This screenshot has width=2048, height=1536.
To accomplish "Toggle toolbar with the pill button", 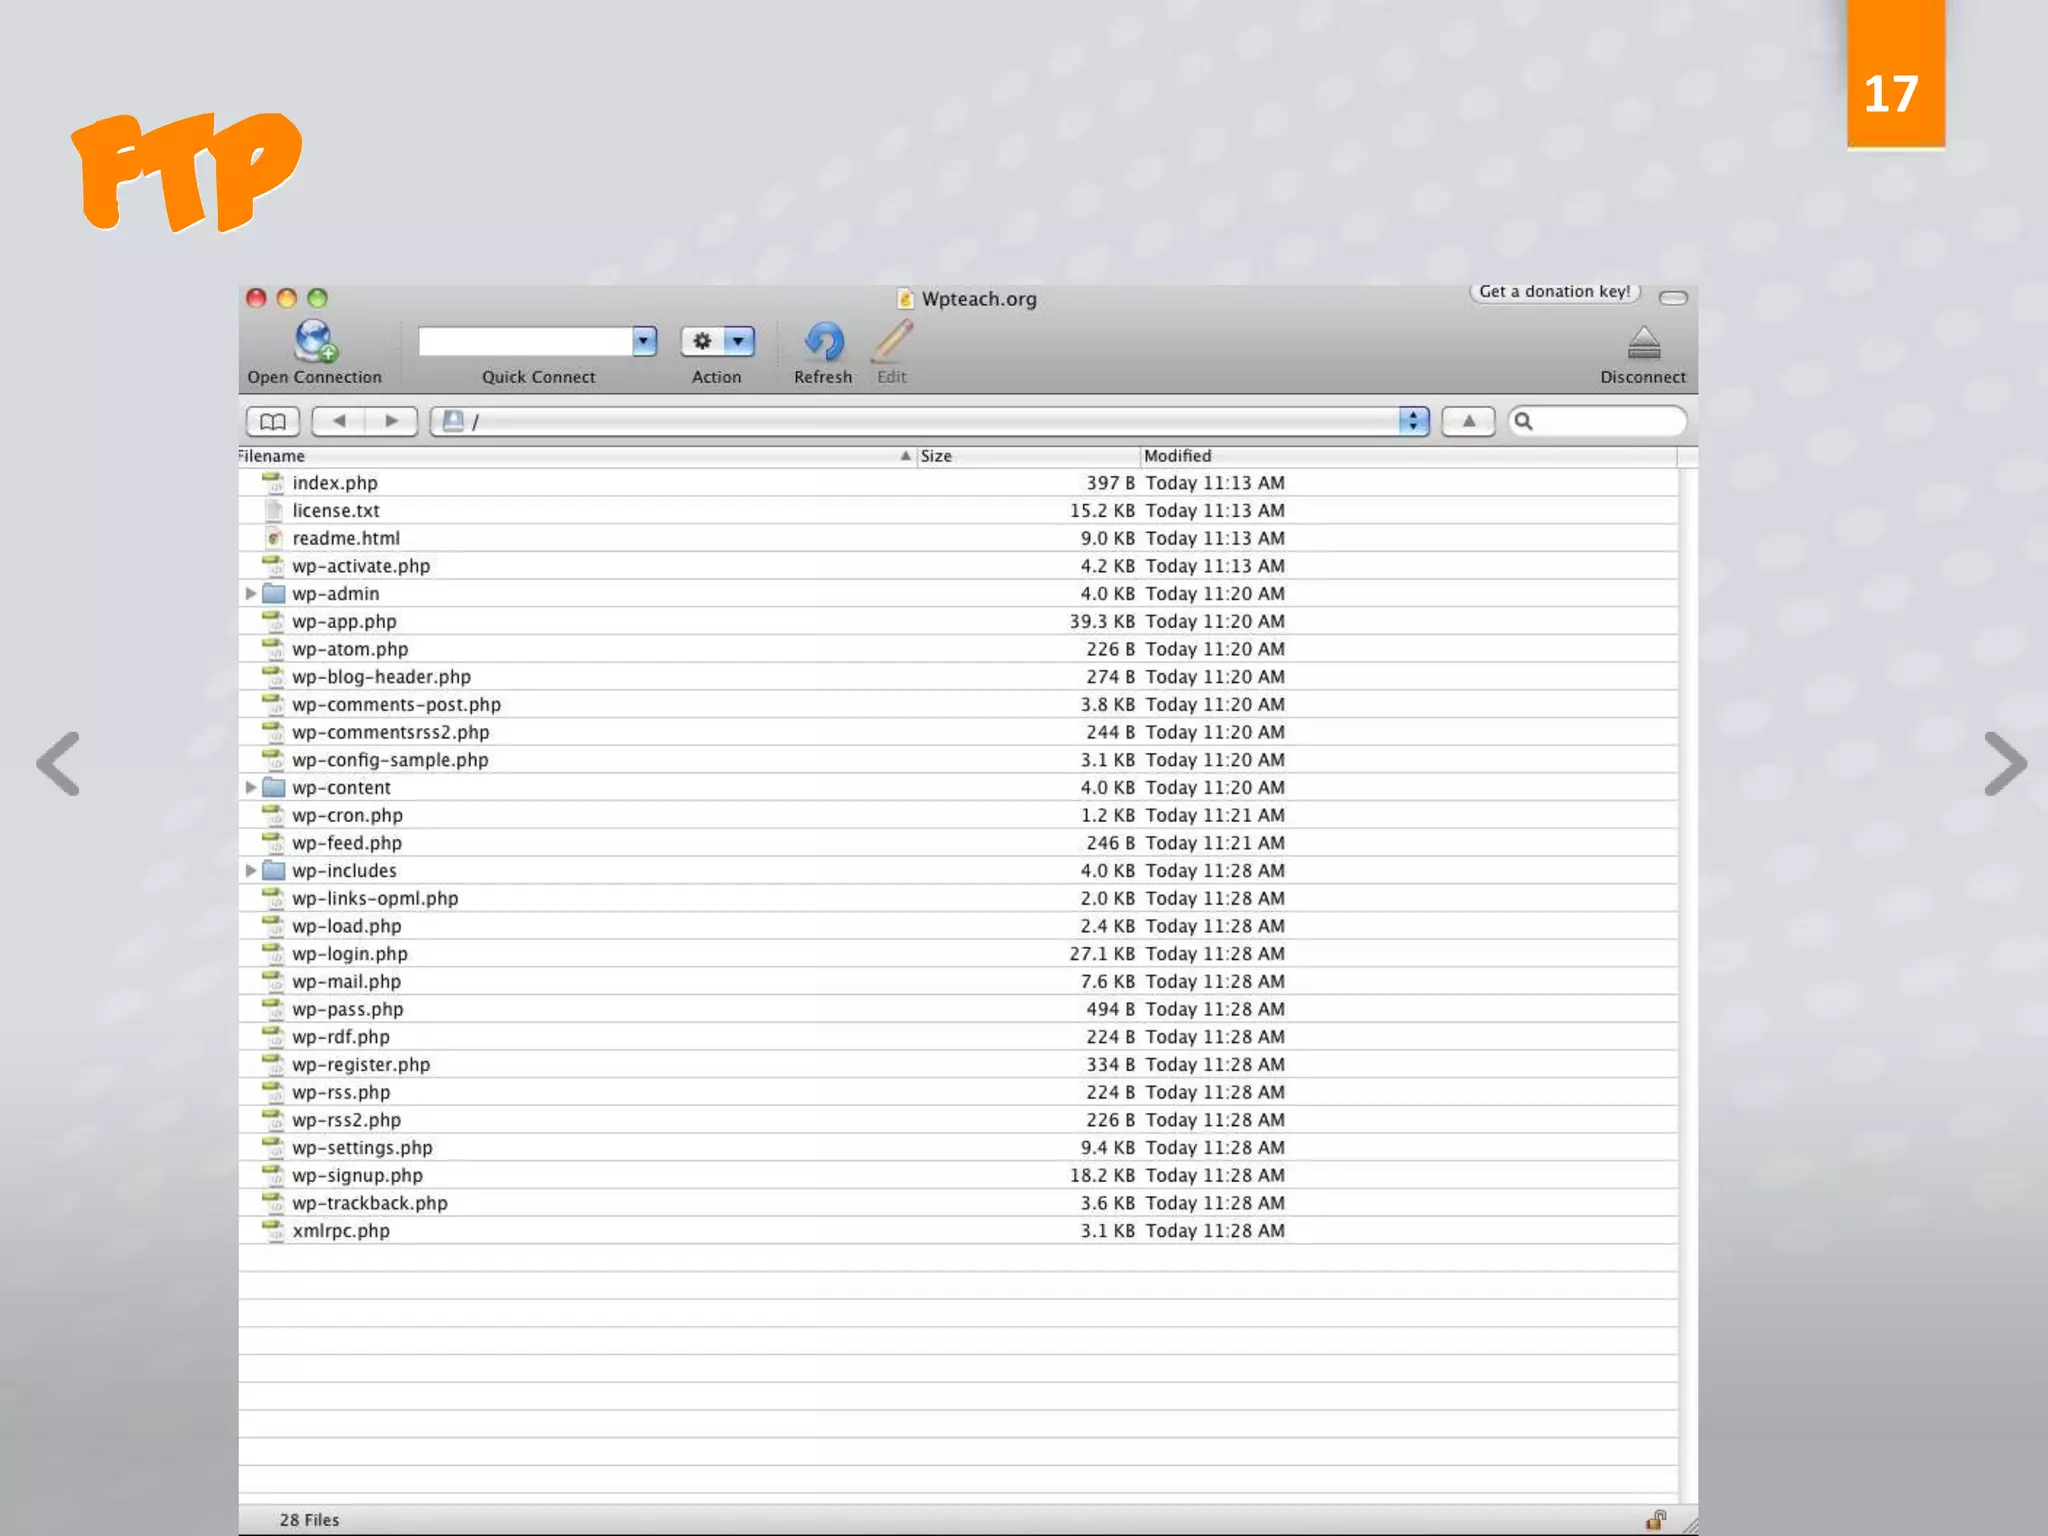I will [1673, 298].
